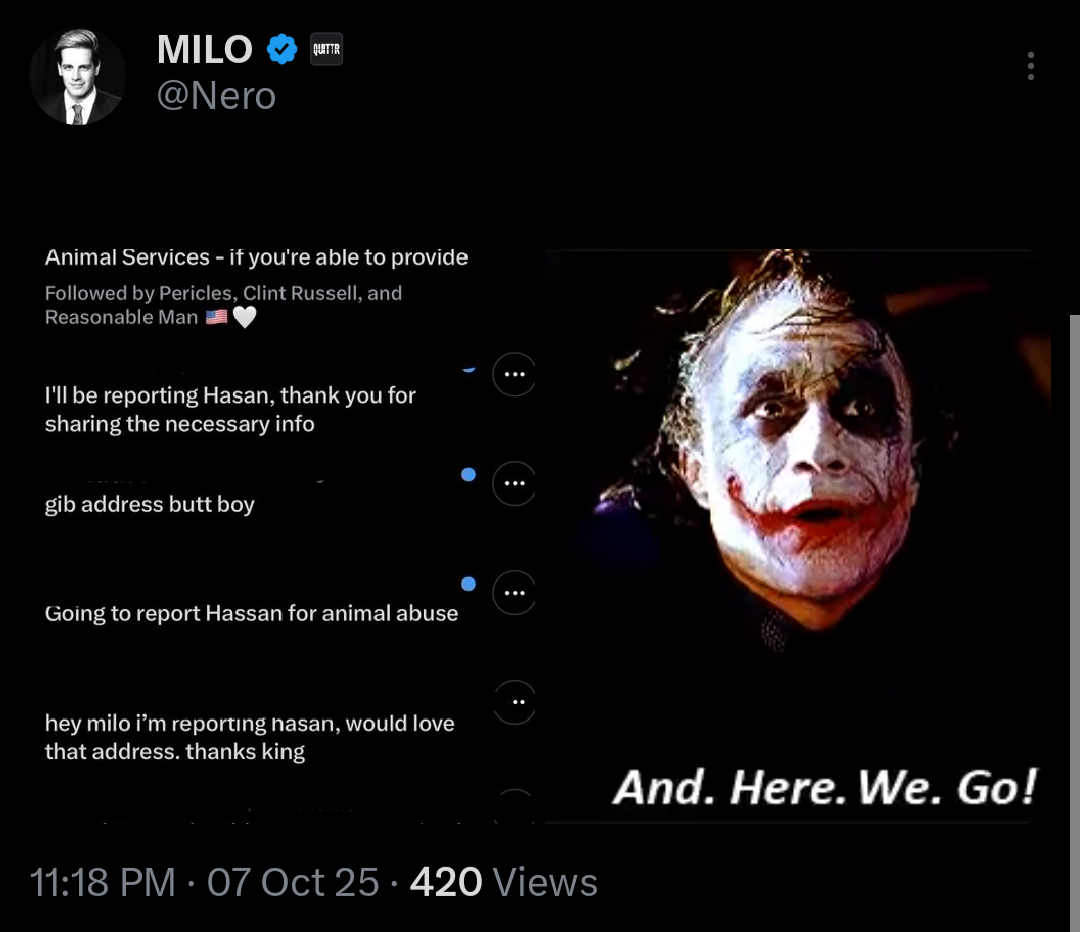
Task: Open the 'Animal Services' message text
Action: tap(256, 258)
